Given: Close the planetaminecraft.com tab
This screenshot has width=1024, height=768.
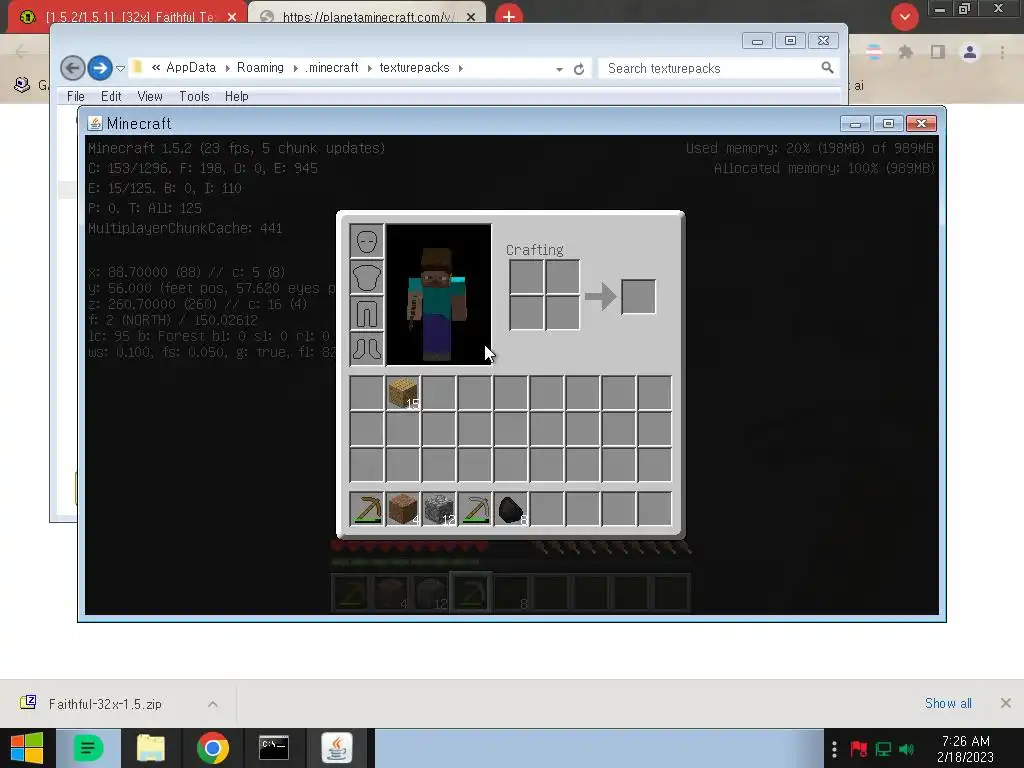Looking at the screenshot, I should [x=471, y=17].
